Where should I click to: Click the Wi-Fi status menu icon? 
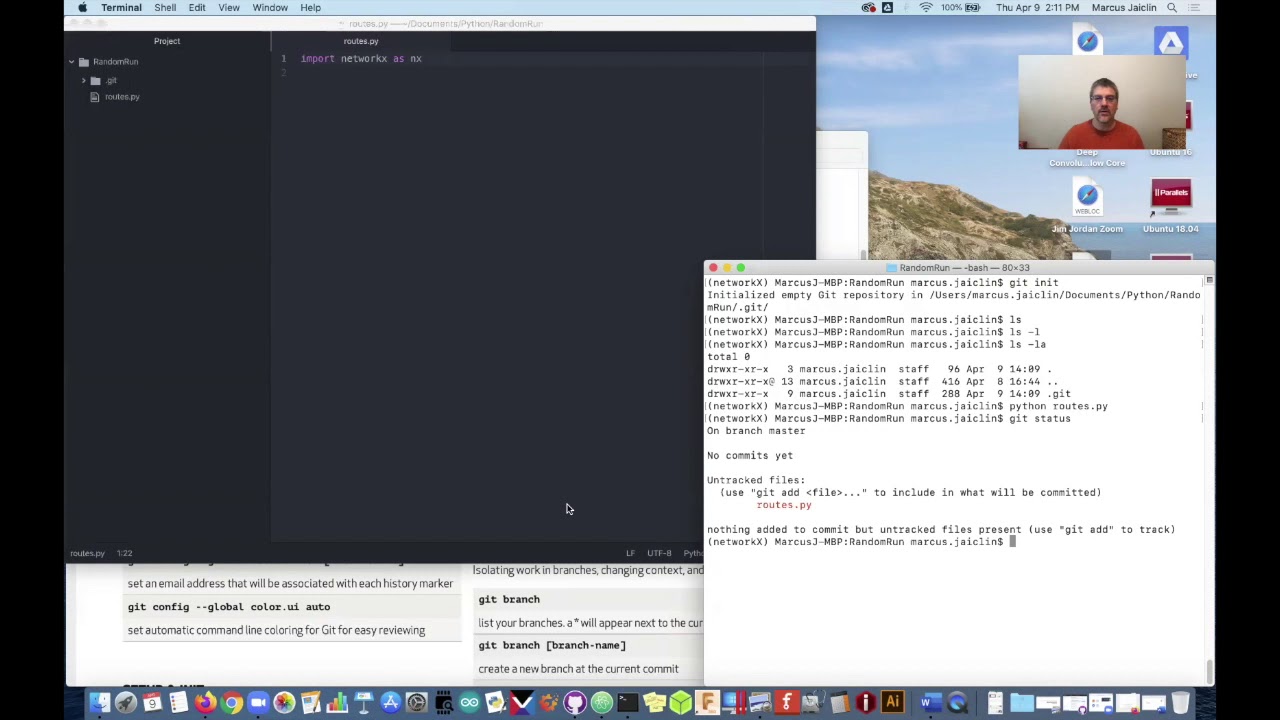click(x=926, y=7)
